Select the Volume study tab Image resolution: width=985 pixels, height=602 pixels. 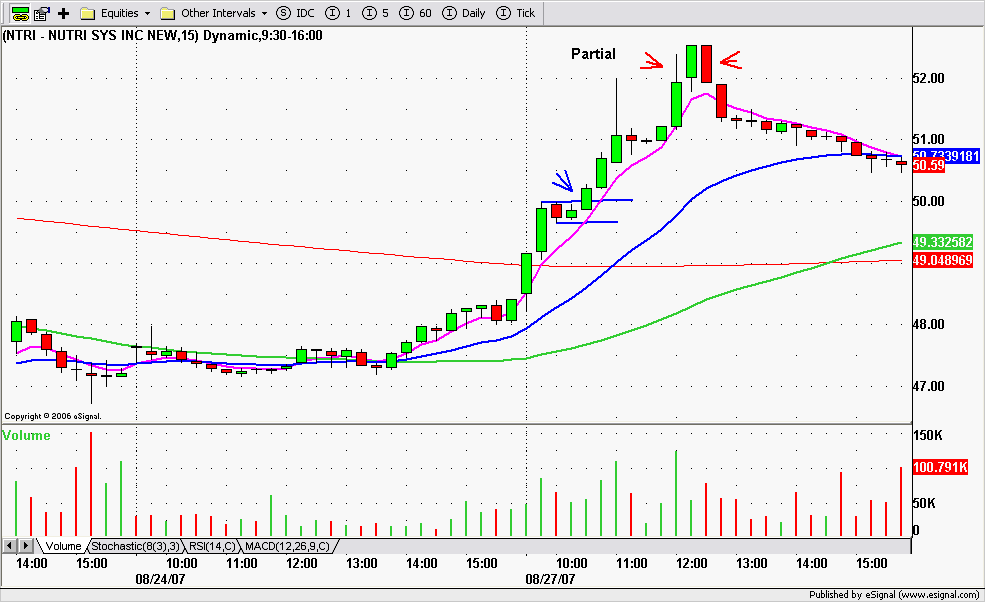63,546
